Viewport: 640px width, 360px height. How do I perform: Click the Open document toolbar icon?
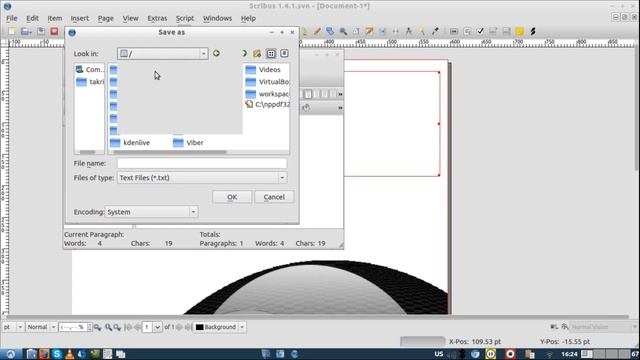coord(24,31)
